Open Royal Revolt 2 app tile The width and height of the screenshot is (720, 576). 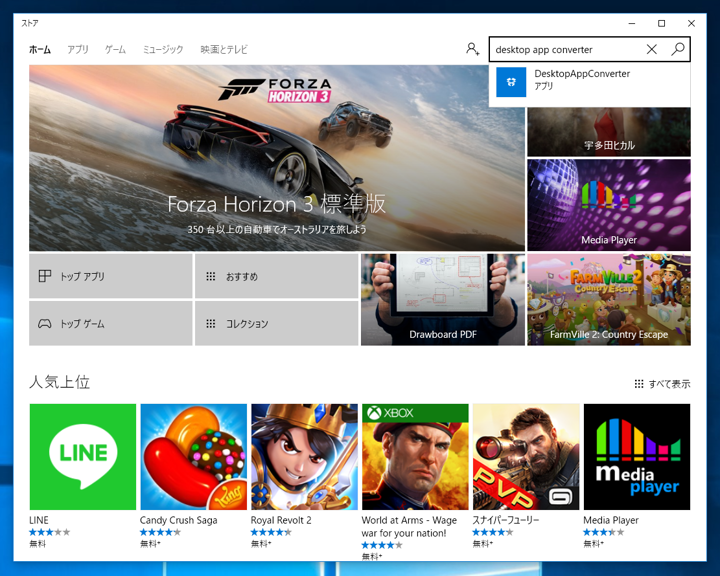(x=304, y=457)
